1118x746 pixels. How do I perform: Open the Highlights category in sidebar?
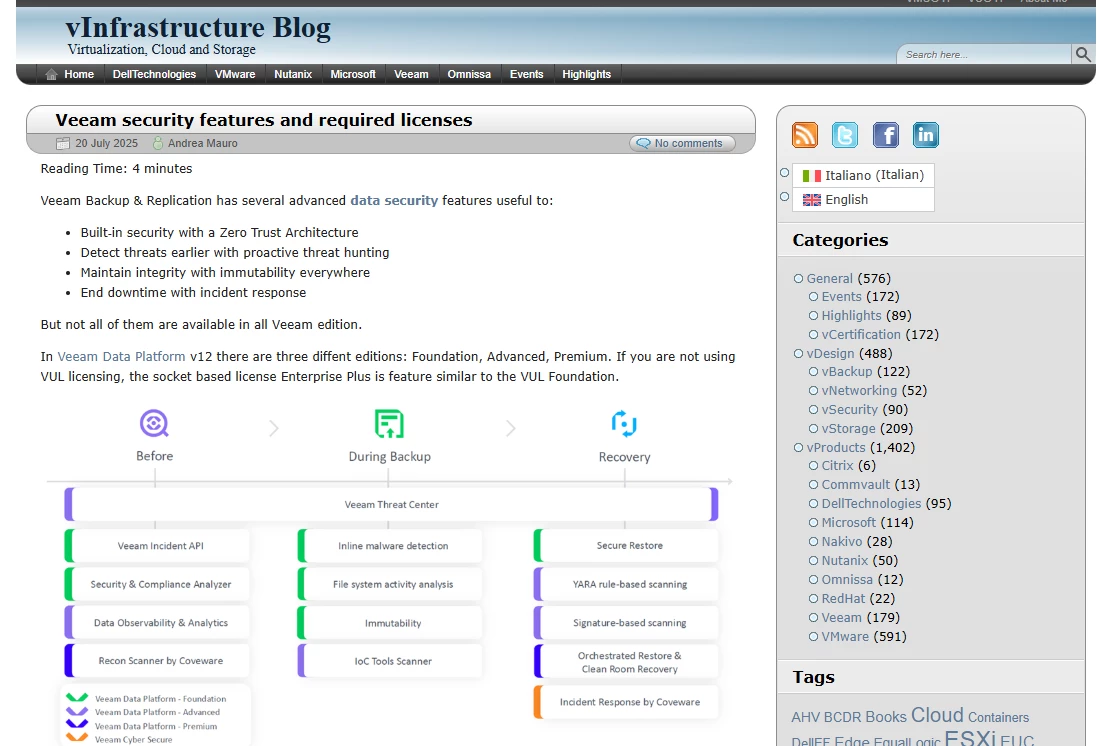pyautogui.click(x=851, y=315)
